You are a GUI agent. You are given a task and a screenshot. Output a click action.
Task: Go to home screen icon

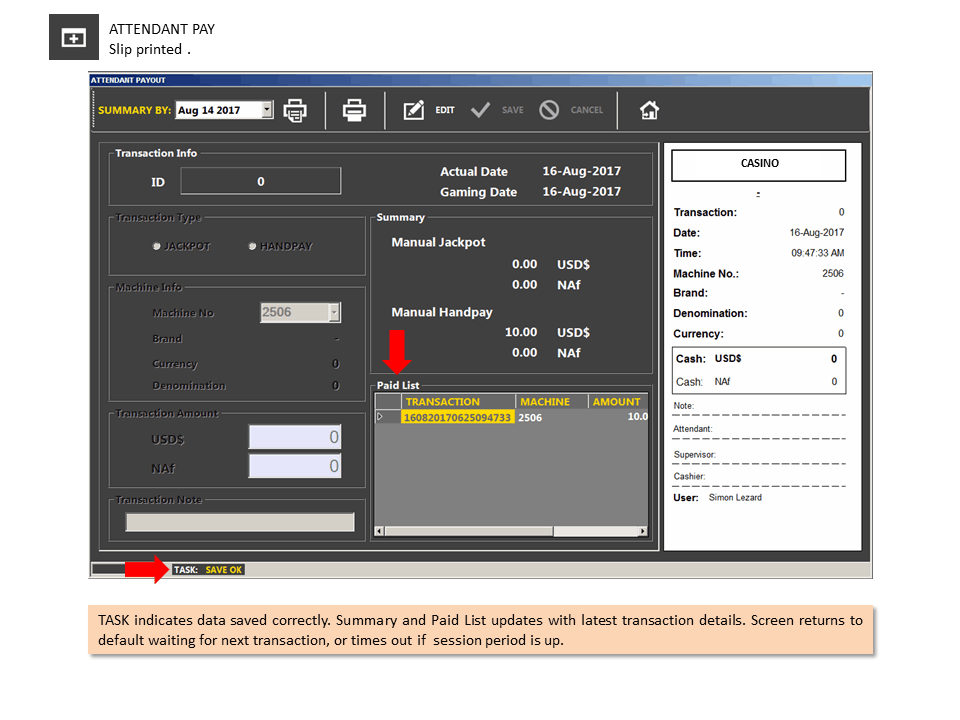(x=649, y=110)
